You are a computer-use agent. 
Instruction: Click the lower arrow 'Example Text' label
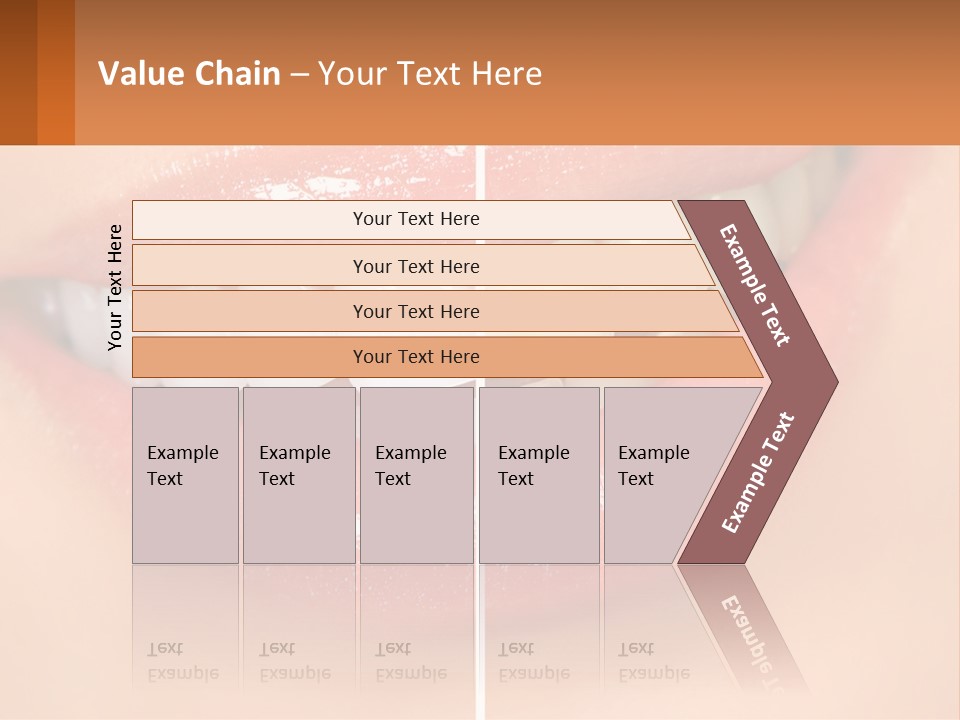pyautogui.click(x=758, y=473)
